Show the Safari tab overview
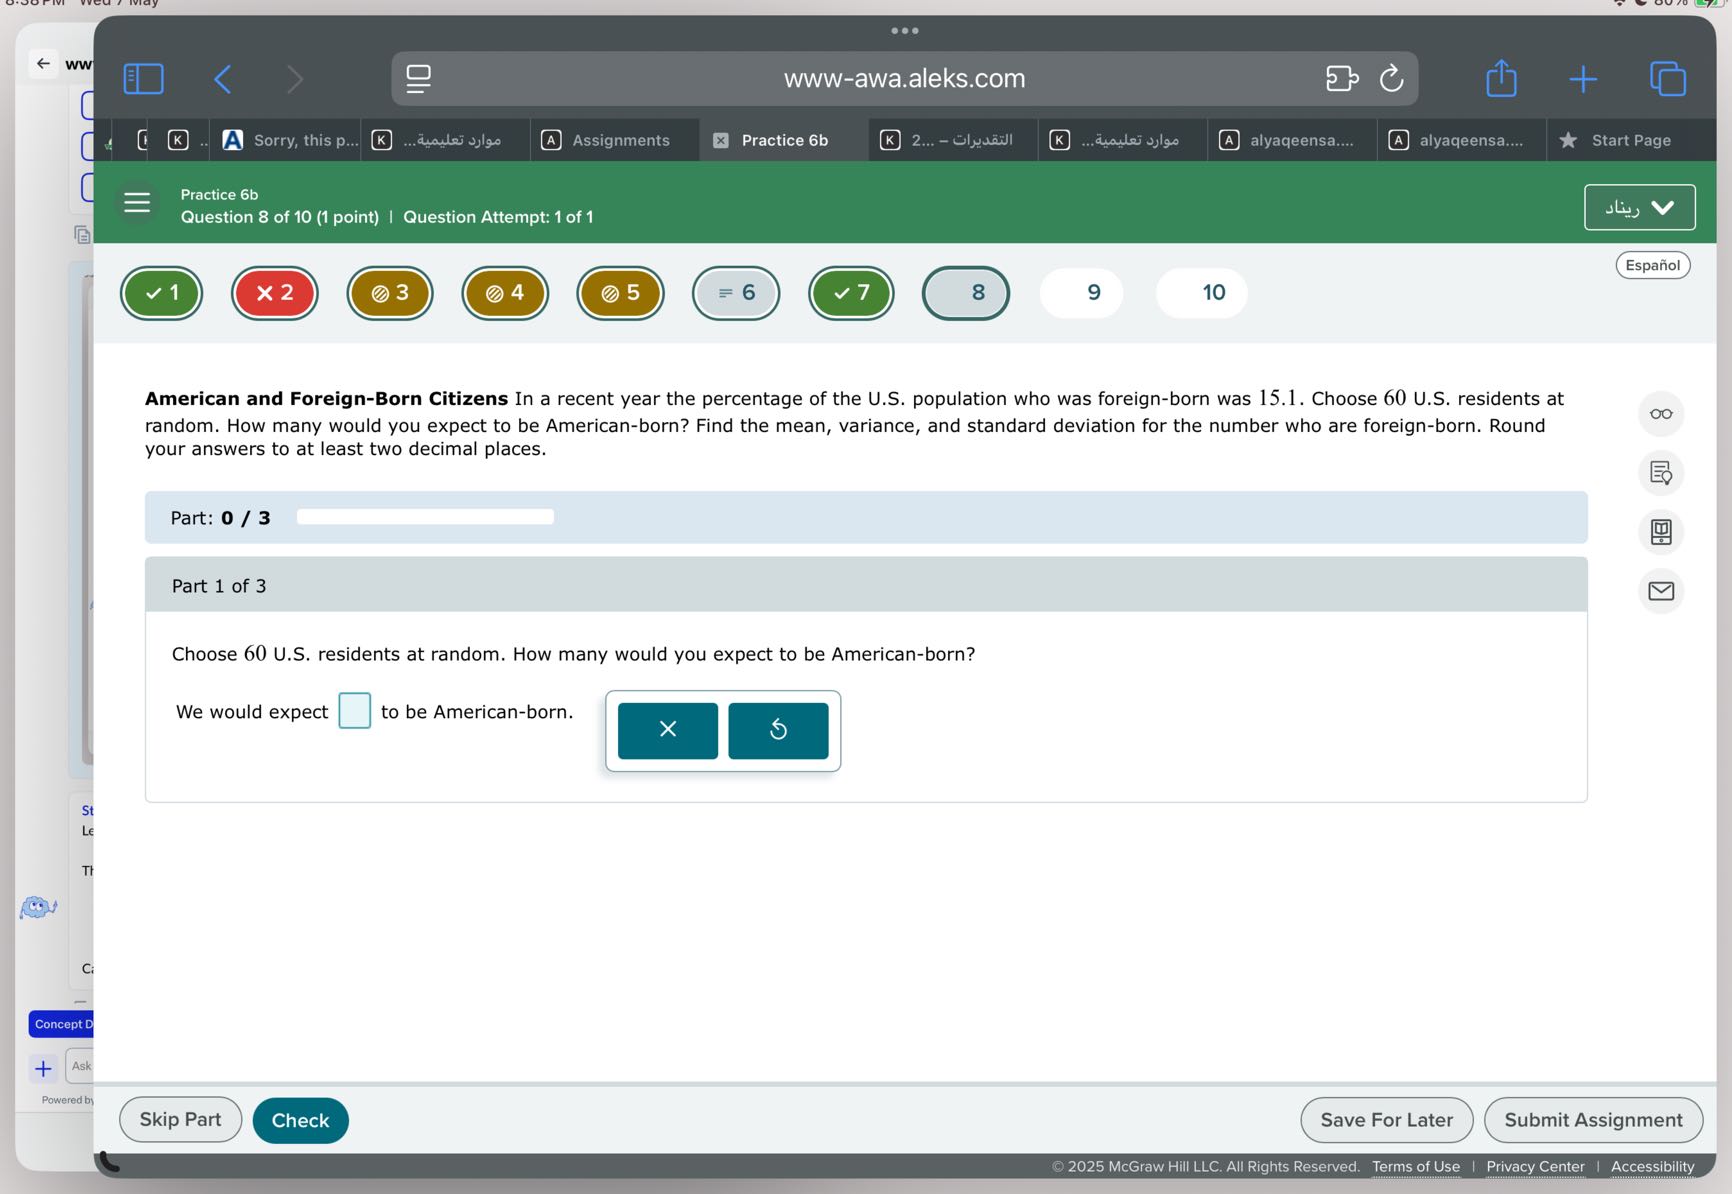Image resolution: width=1732 pixels, height=1194 pixels. coord(1668,79)
